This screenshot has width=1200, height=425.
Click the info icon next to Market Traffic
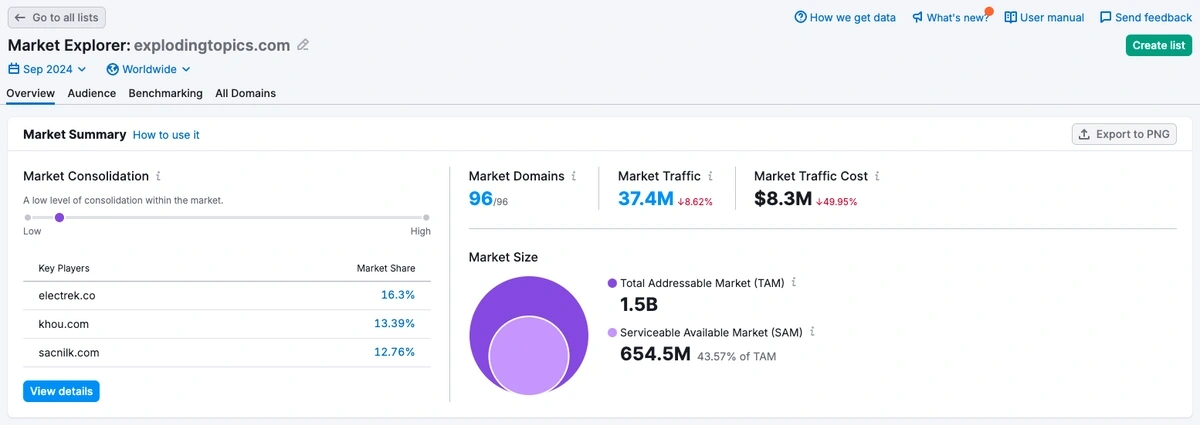pyautogui.click(x=710, y=176)
